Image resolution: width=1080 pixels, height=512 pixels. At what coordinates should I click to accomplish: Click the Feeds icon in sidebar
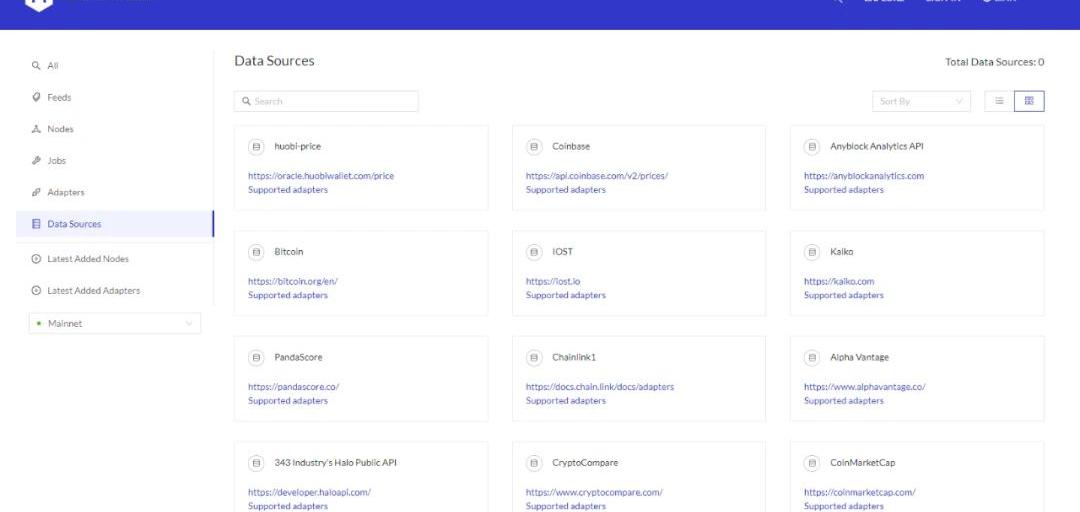37,97
